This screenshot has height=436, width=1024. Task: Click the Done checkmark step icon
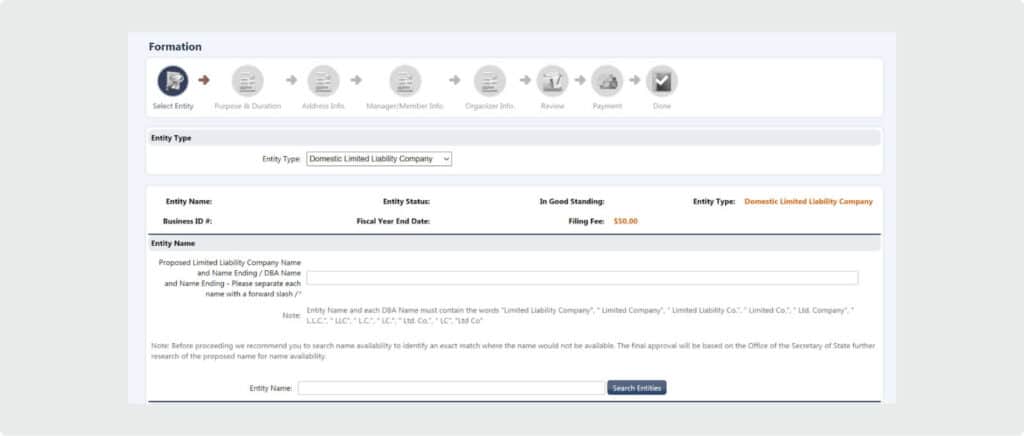point(662,81)
